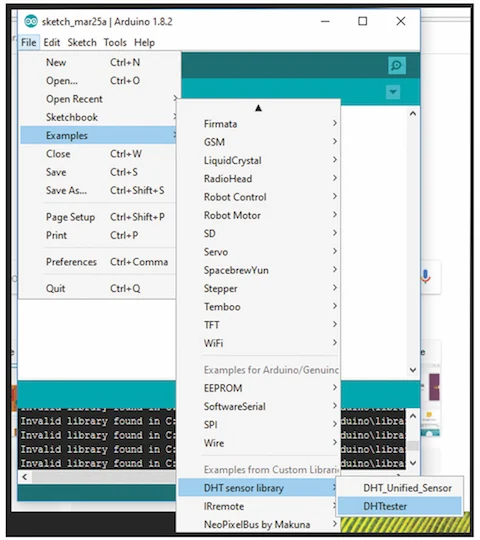Screen dimensions: 480x540
Task: Open the tab dropdown arrow in the teal bar
Action: click(393, 92)
